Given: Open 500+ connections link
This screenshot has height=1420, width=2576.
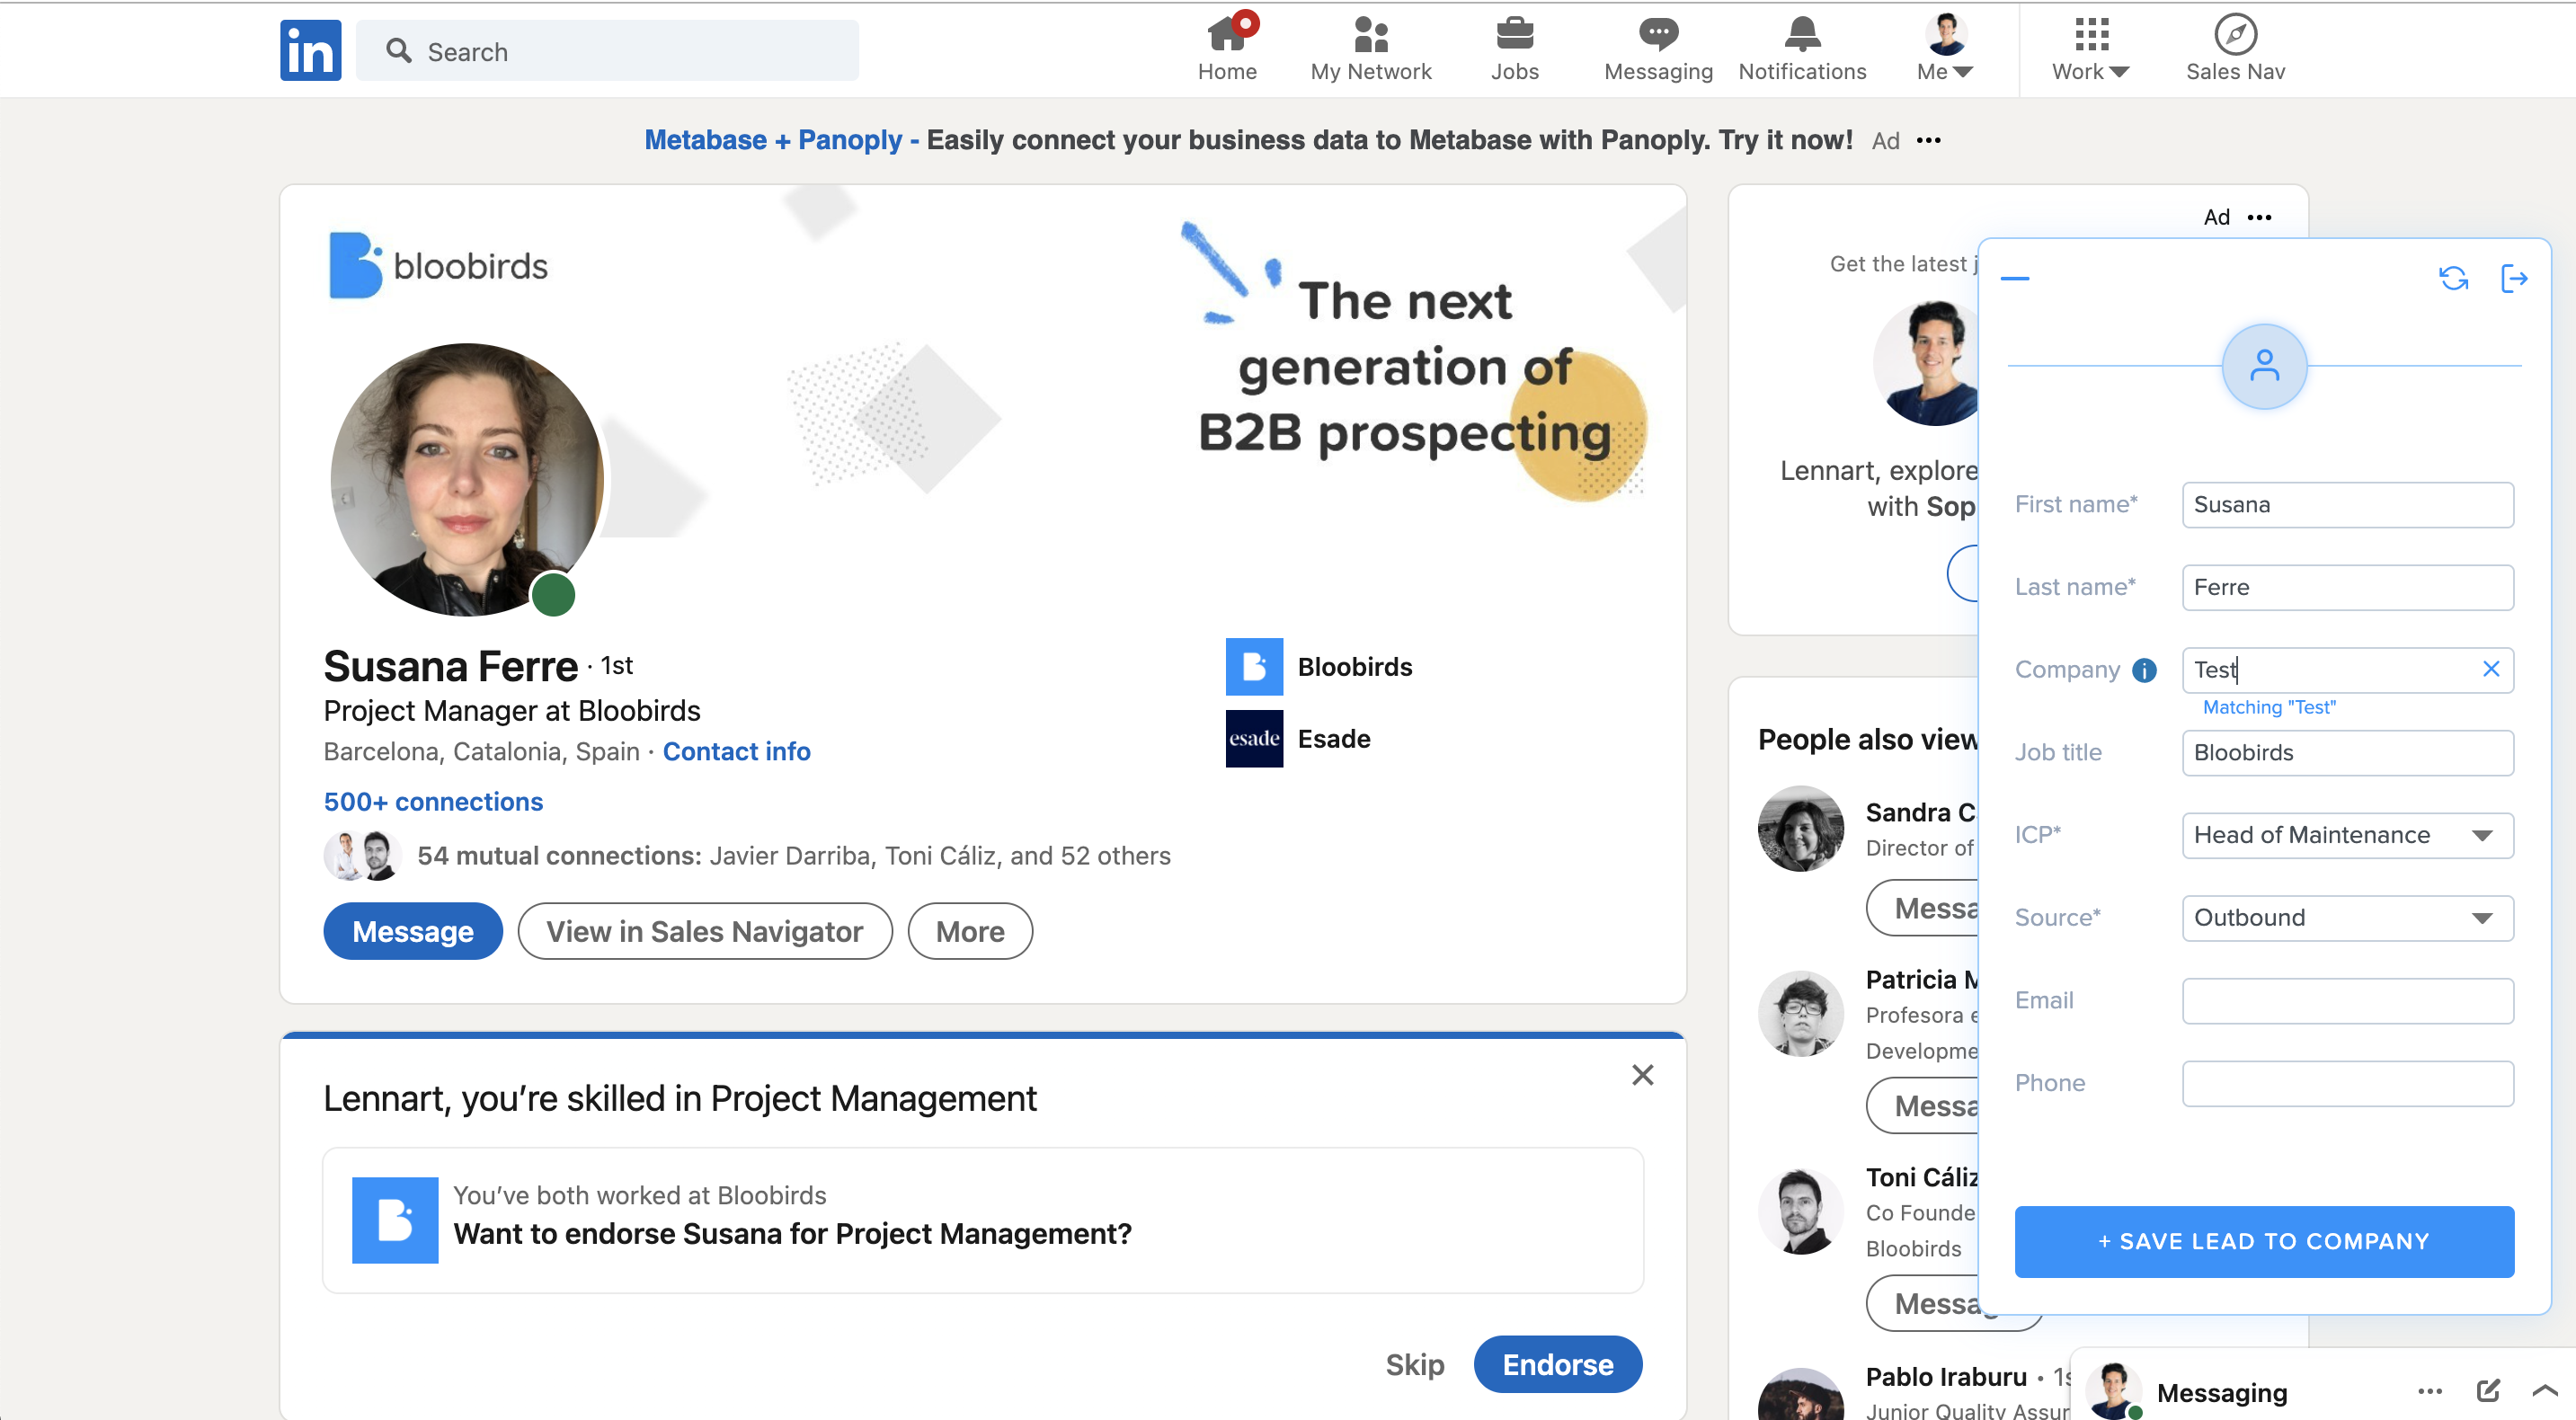Looking at the screenshot, I should [433, 801].
